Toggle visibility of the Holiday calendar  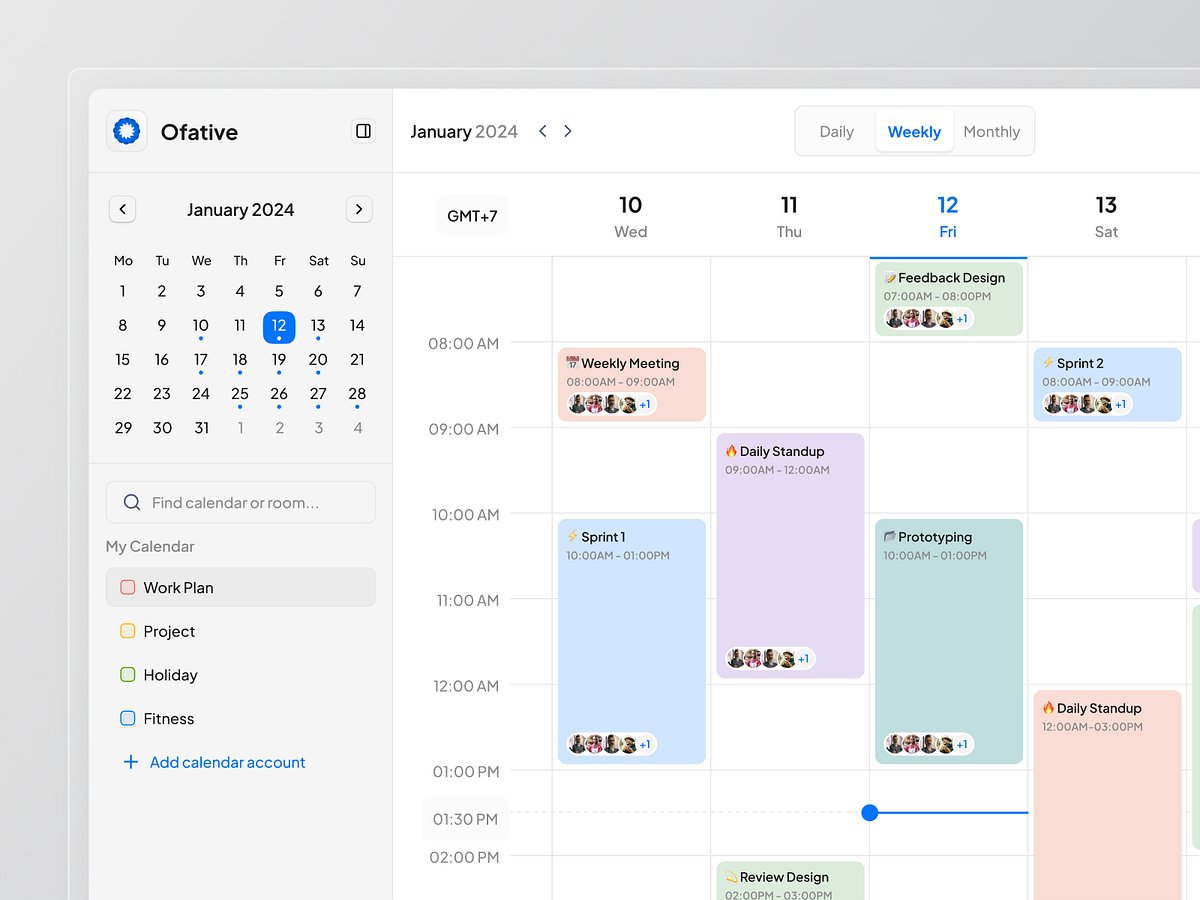click(x=127, y=675)
